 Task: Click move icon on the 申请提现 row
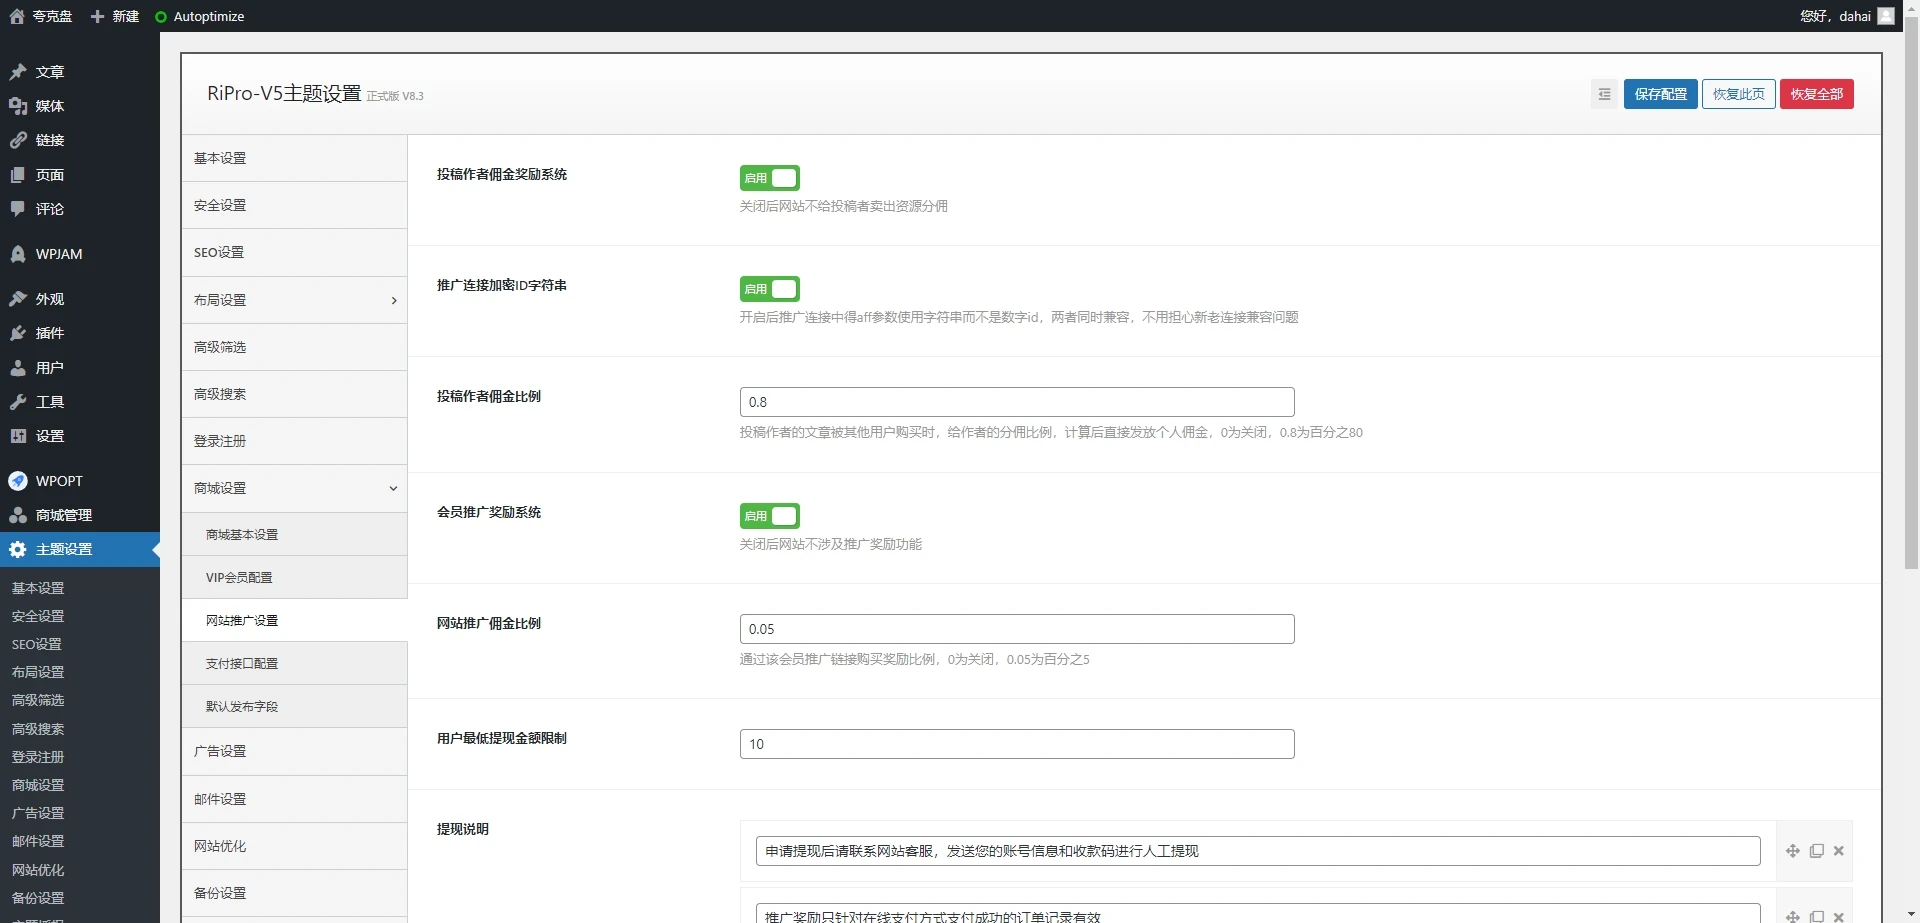pyautogui.click(x=1793, y=851)
